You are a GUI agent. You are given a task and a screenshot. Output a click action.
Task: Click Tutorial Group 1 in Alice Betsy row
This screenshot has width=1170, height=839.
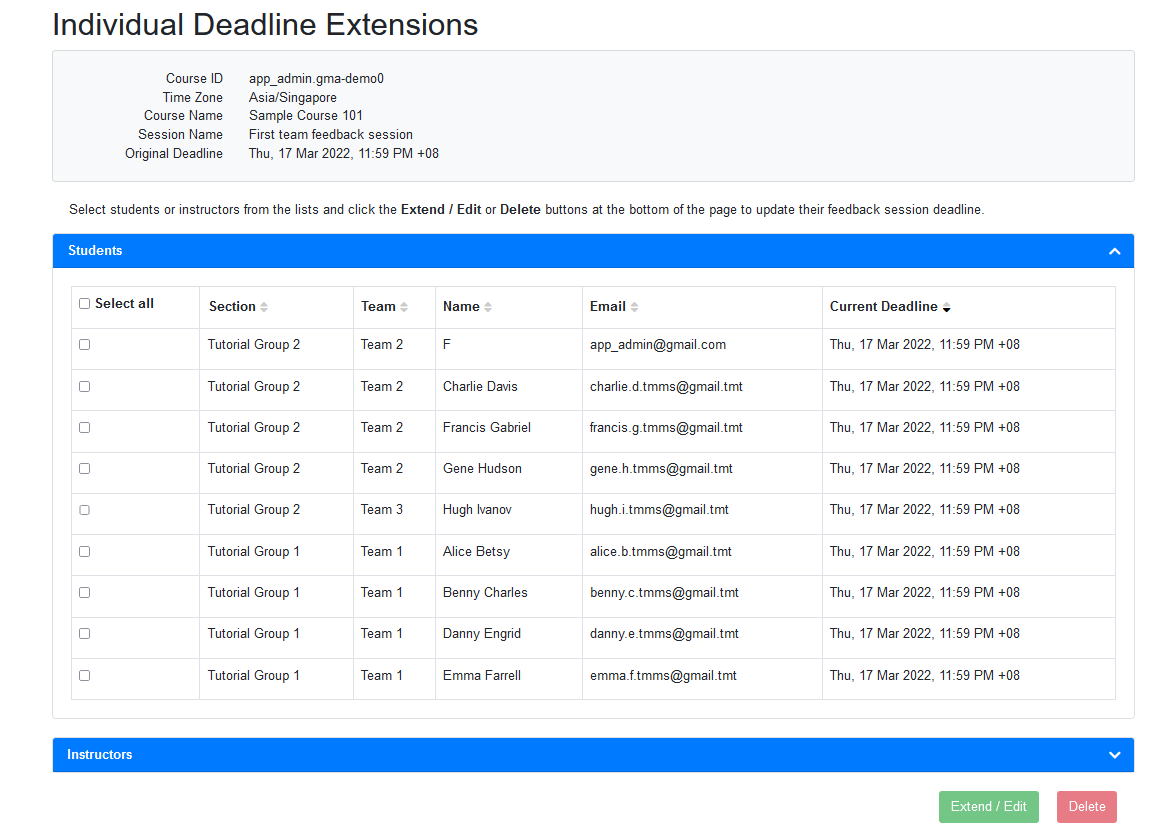[254, 552]
